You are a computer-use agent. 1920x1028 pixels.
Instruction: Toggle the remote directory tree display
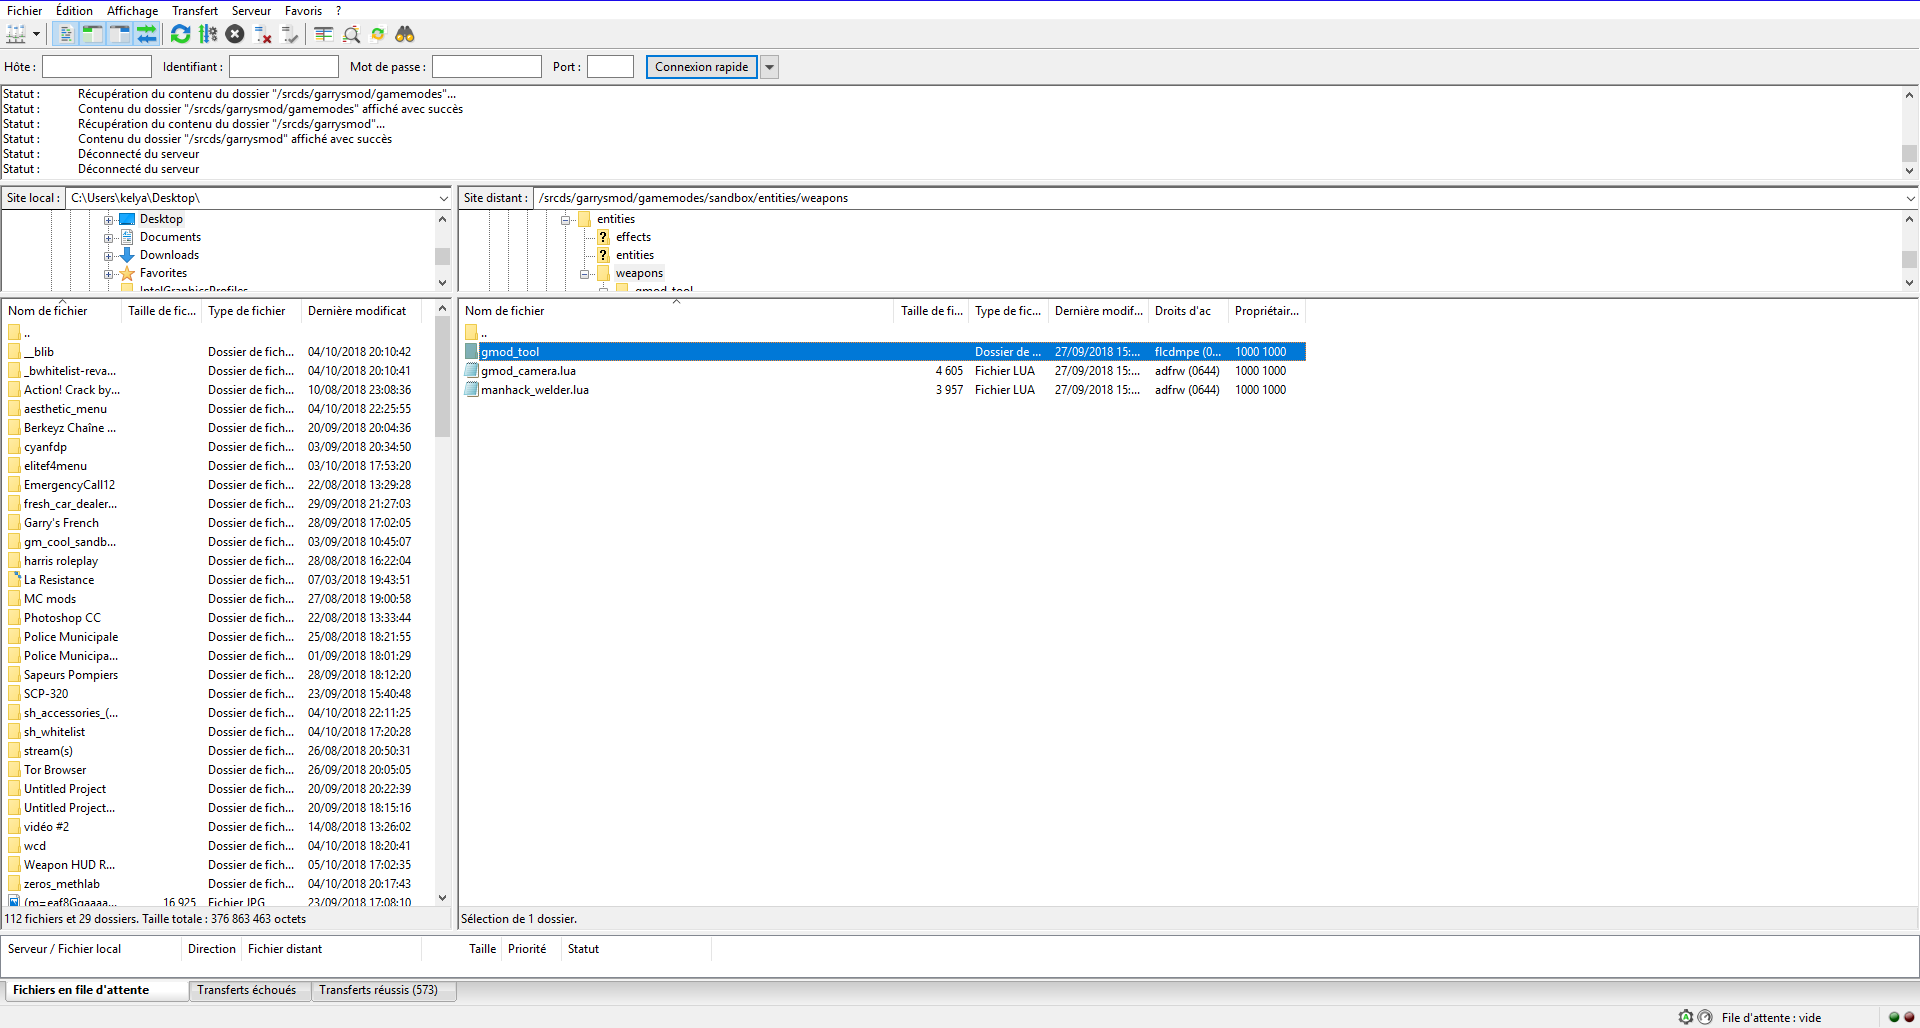119,34
